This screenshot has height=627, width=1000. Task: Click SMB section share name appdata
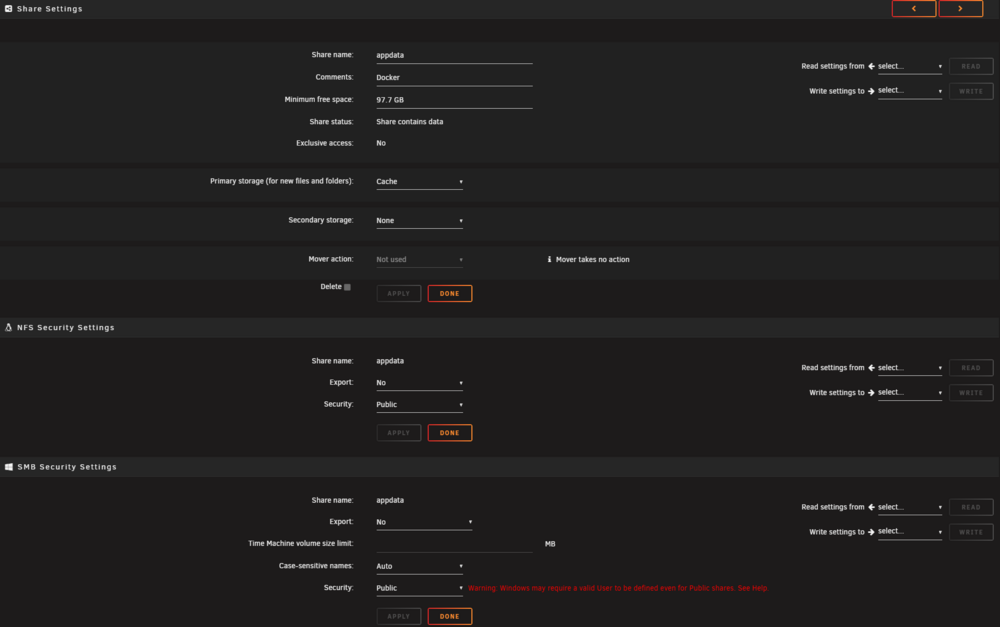tap(390, 501)
